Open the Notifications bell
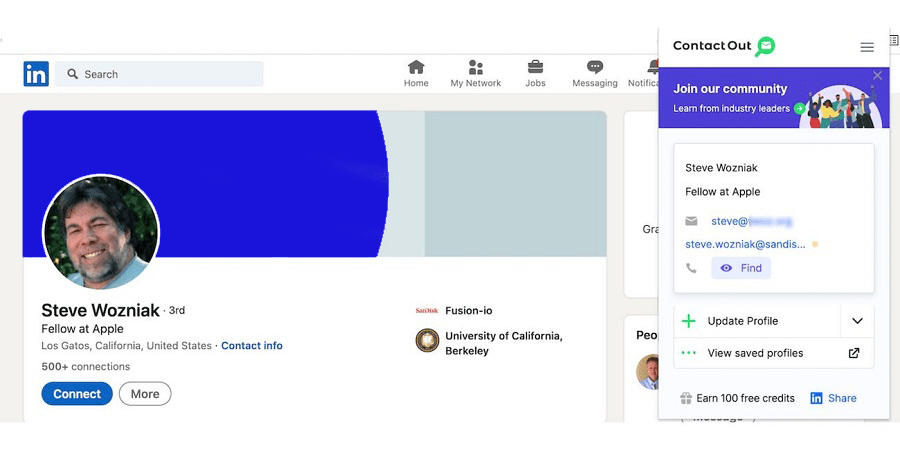 pos(651,67)
